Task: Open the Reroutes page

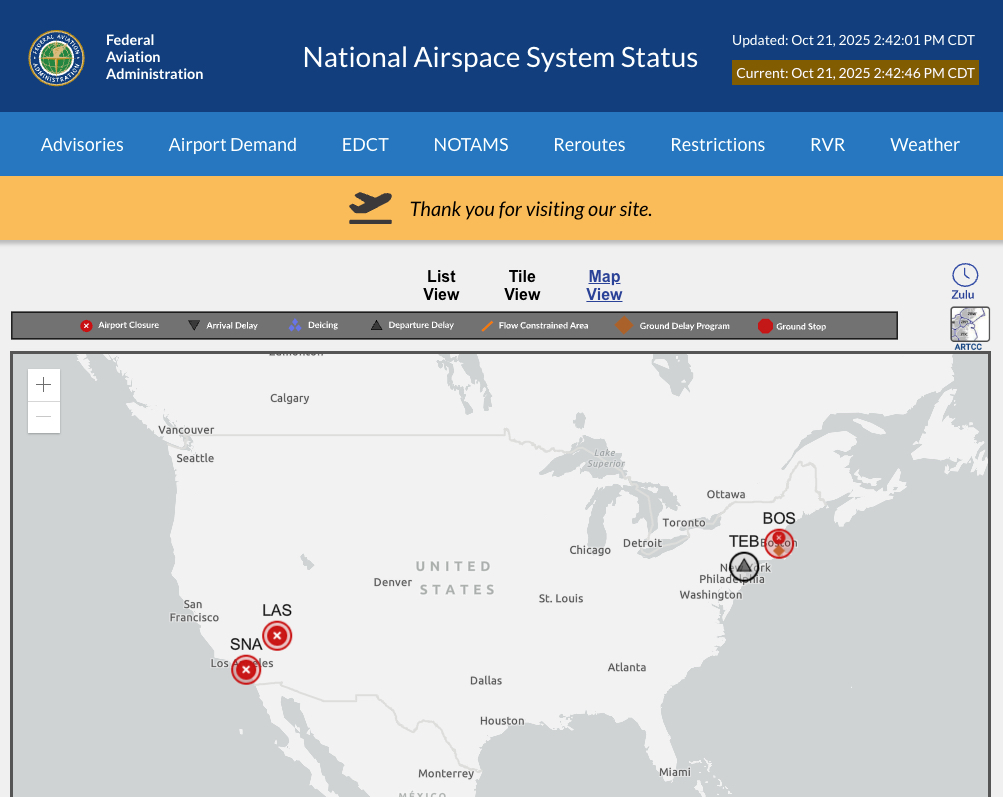Action: coord(589,144)
